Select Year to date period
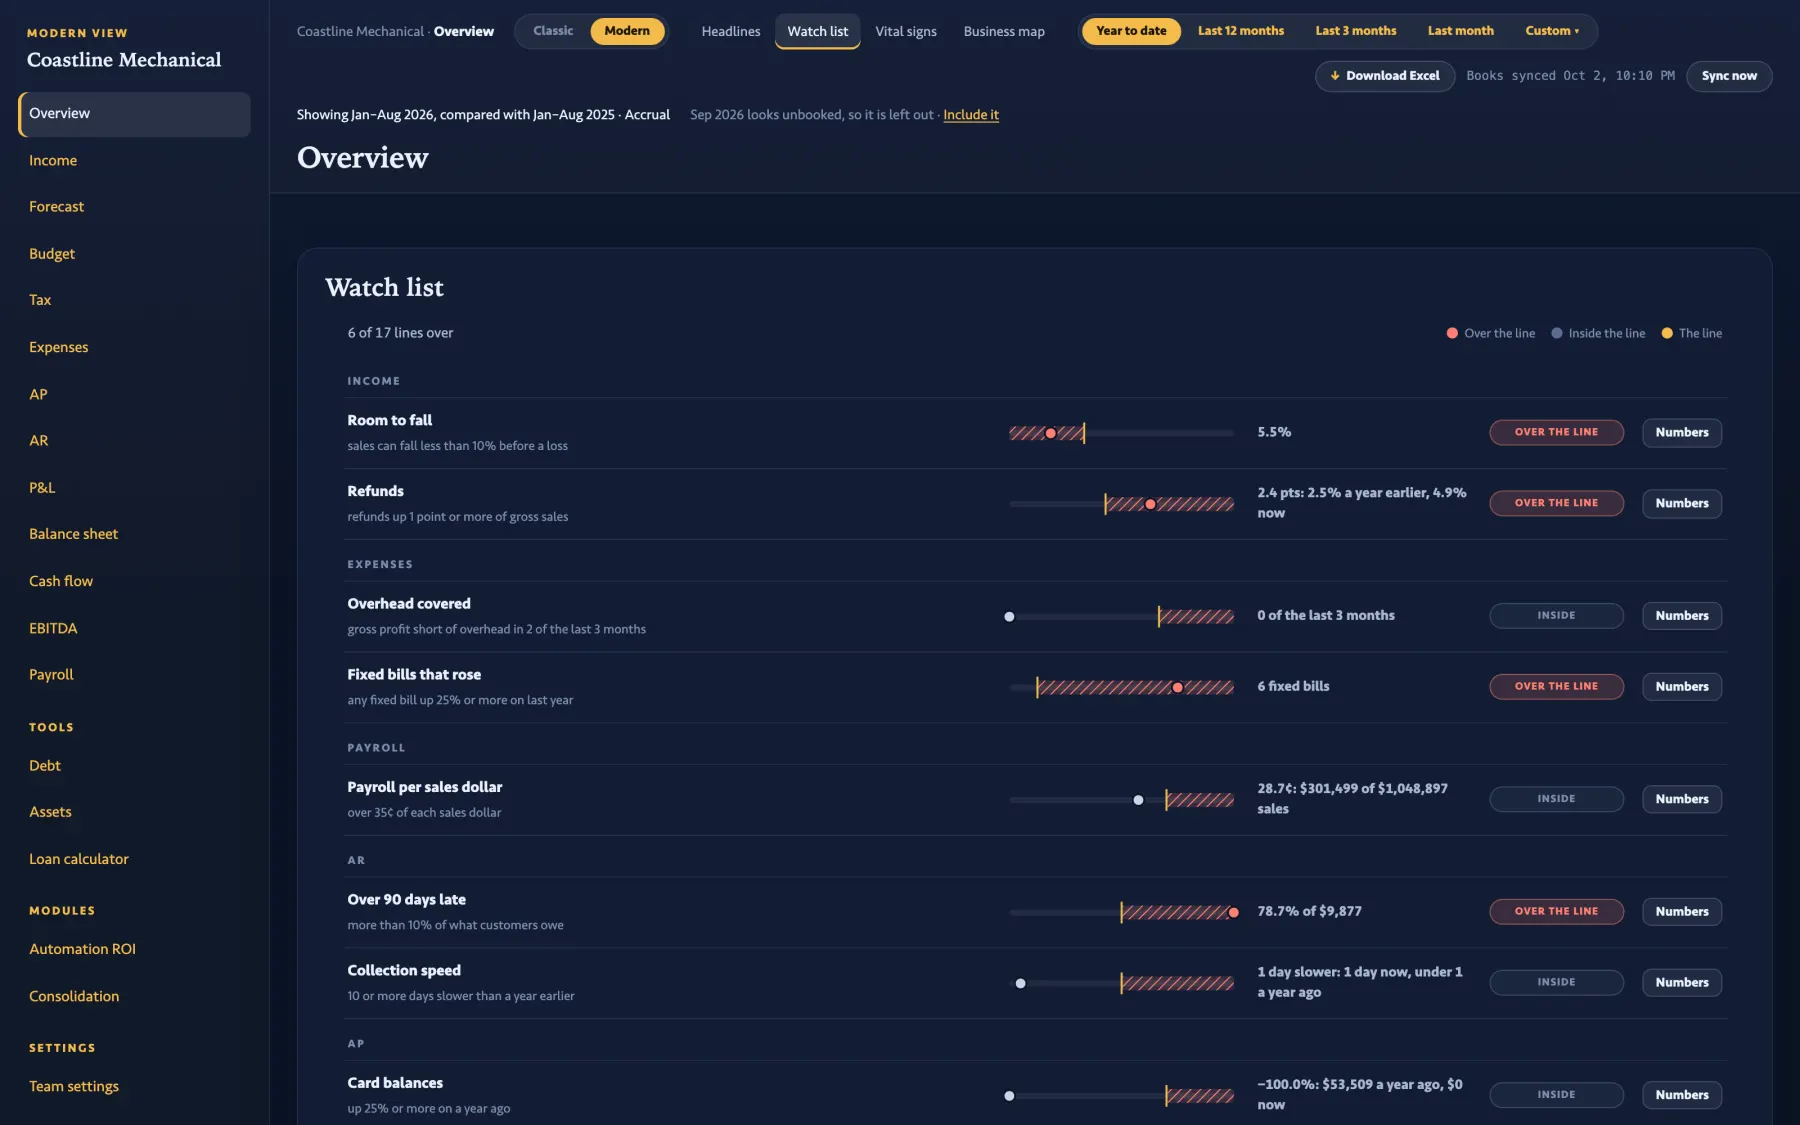The width and height of the screenshot is (1800, 1125). 1131,31
